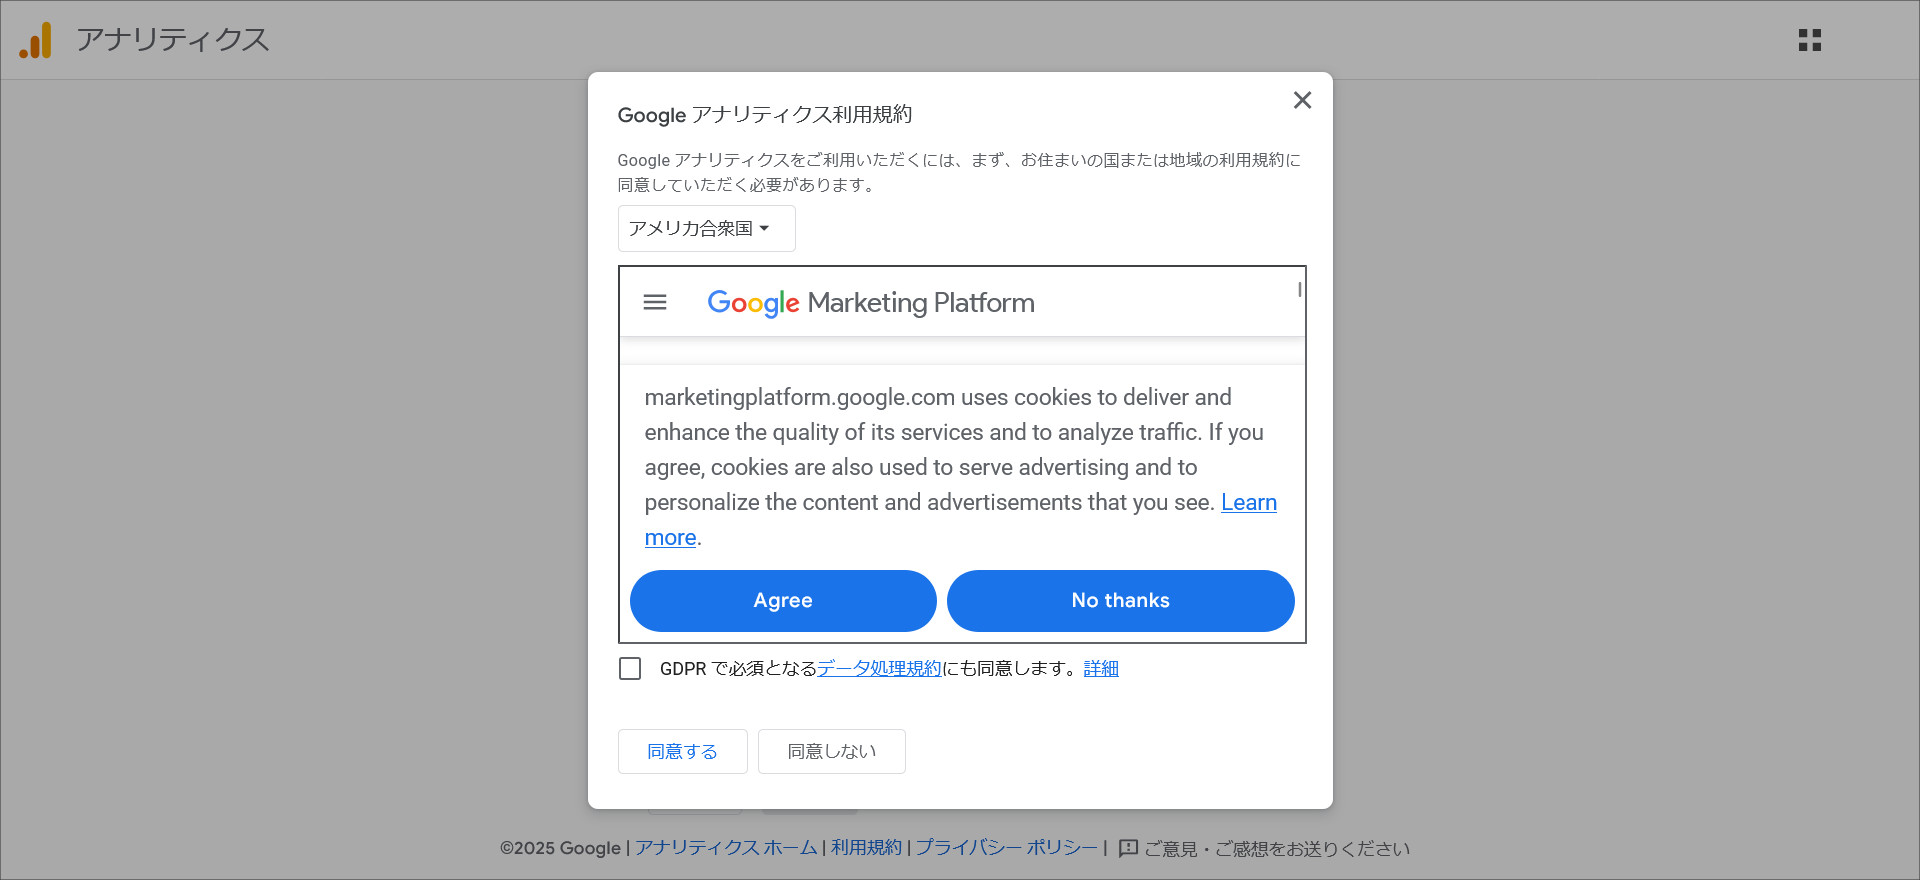The image size is (1920, 880).
Task: Click the Google アナリティクス利用規約 dialog heading
Action: coord(765,114)
